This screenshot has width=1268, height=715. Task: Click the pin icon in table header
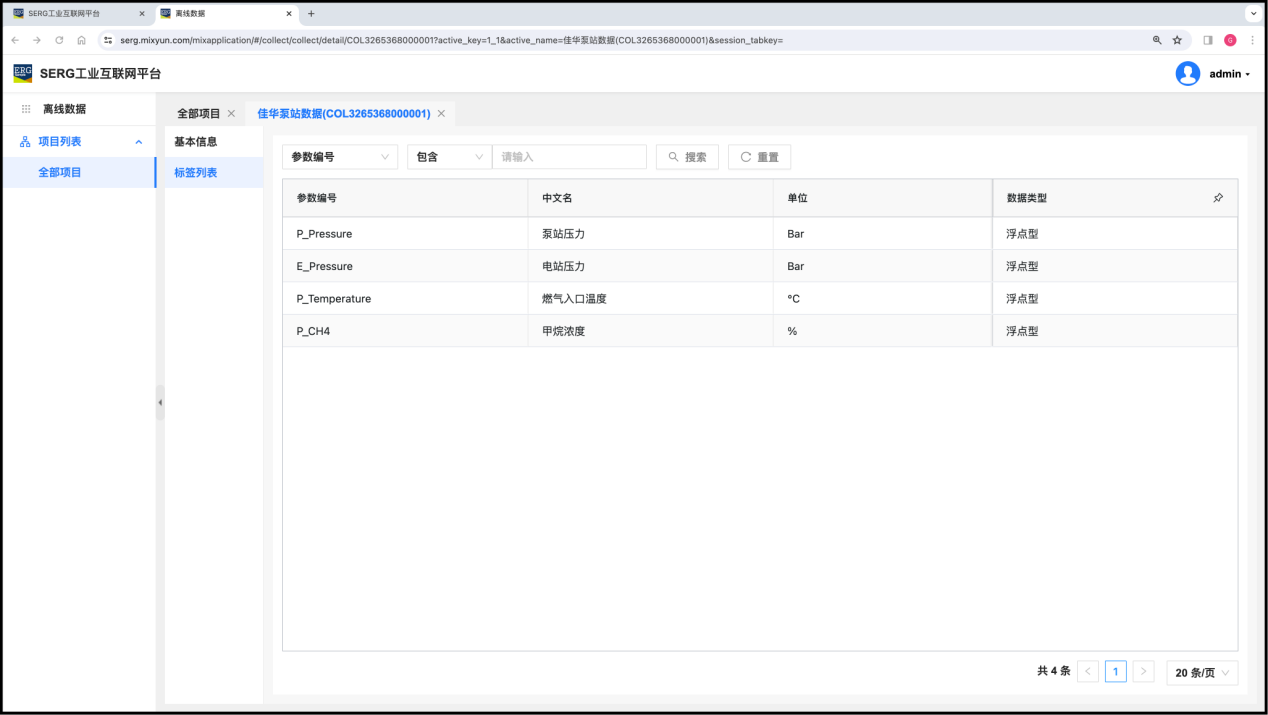1217,198
